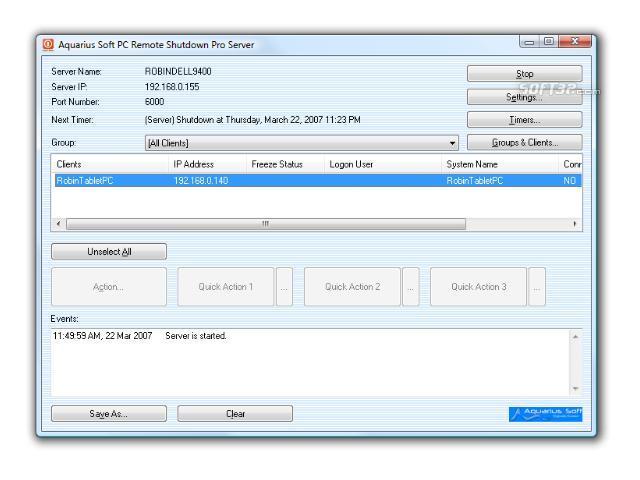Click the port number value 6000

tap(155, 102)
